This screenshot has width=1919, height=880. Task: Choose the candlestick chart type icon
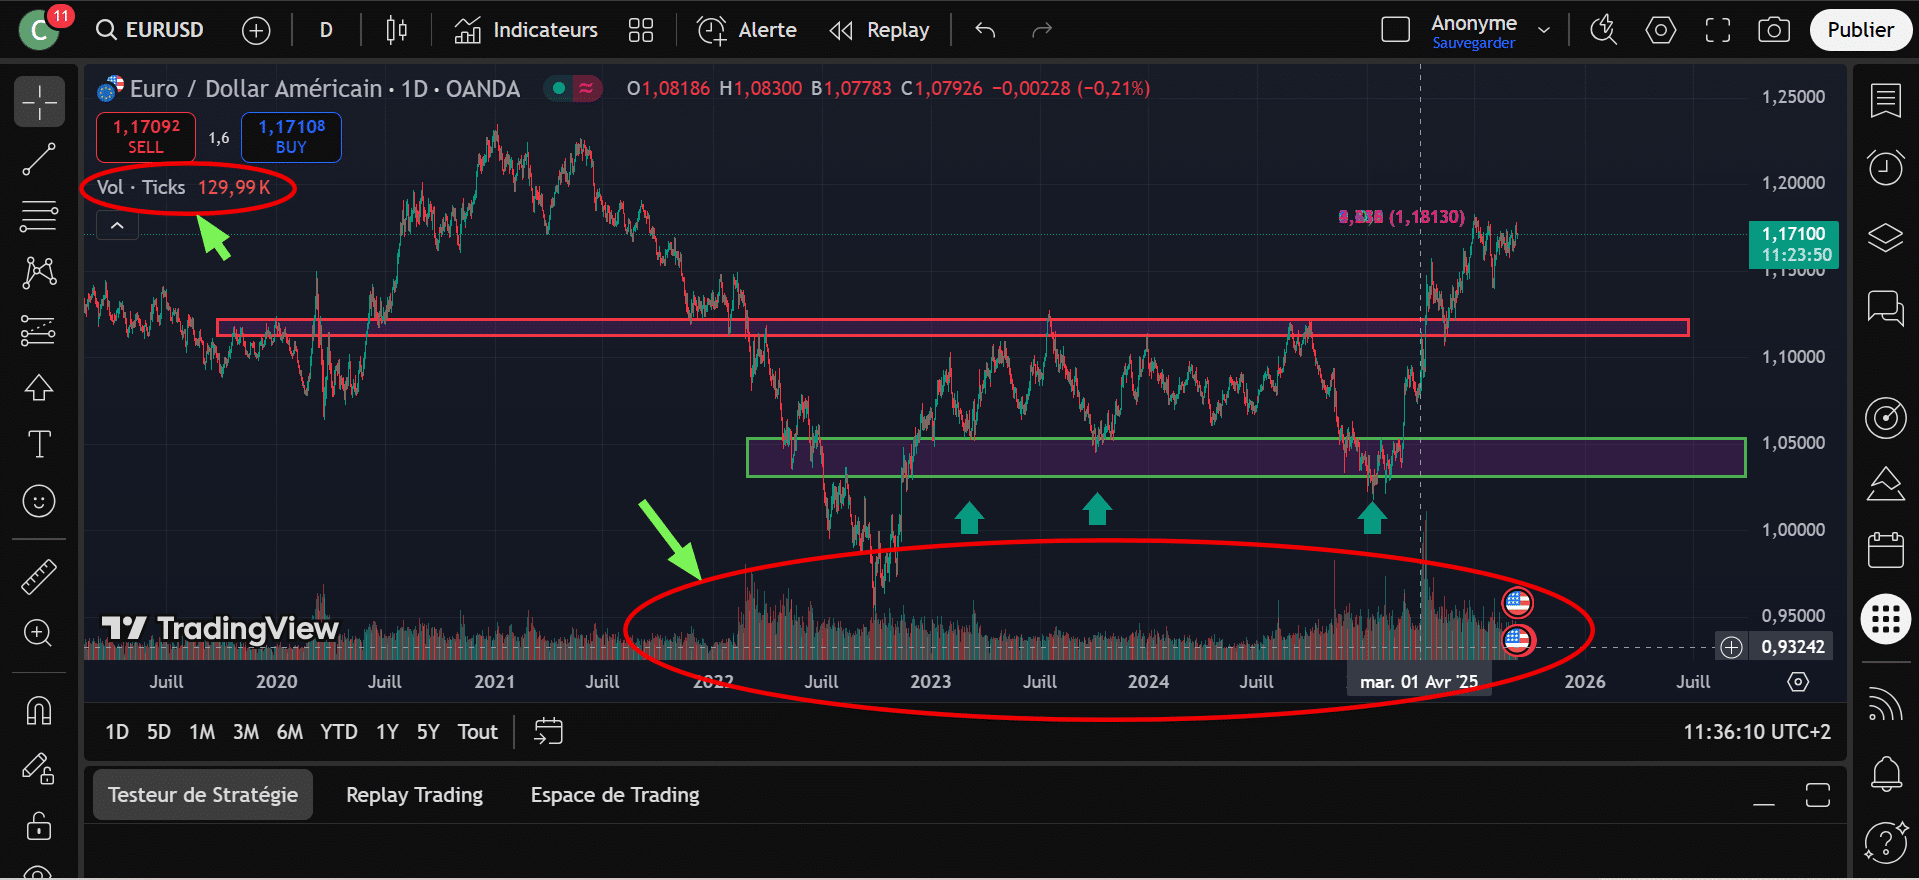click(396, 30)
